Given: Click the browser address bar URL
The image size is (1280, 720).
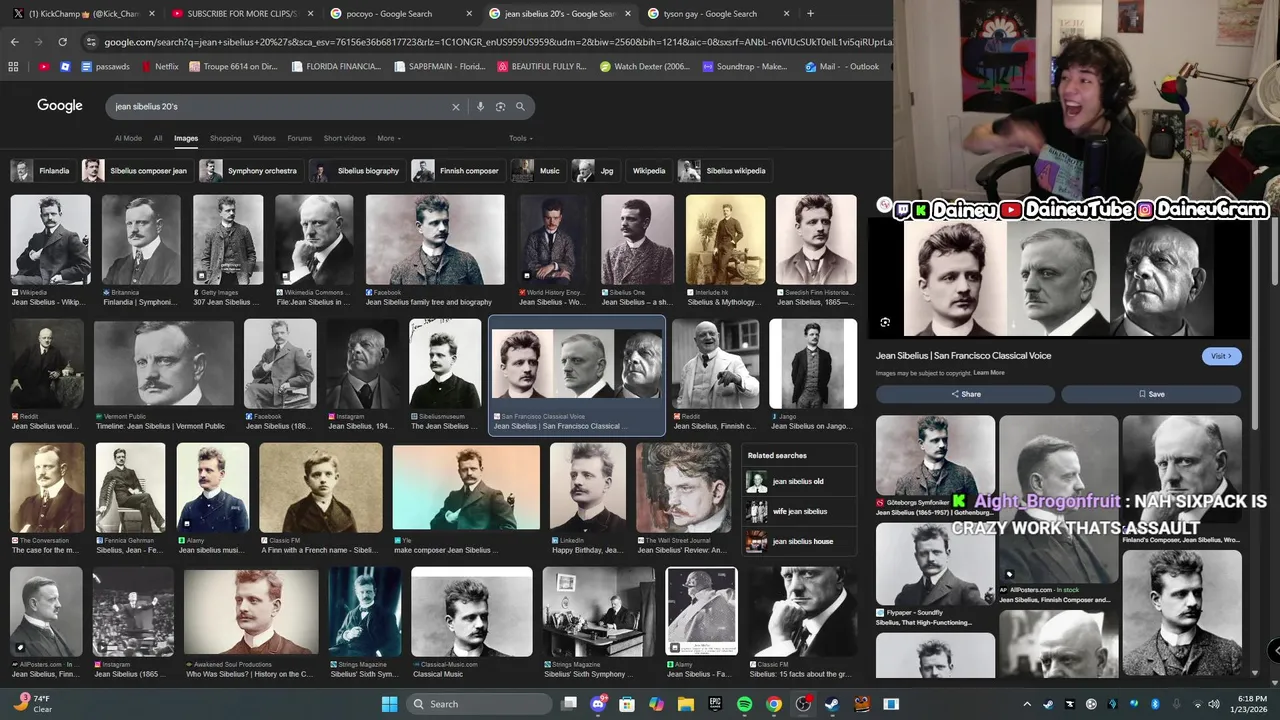Looking at the screenshot, I should [x=497, y=42].
